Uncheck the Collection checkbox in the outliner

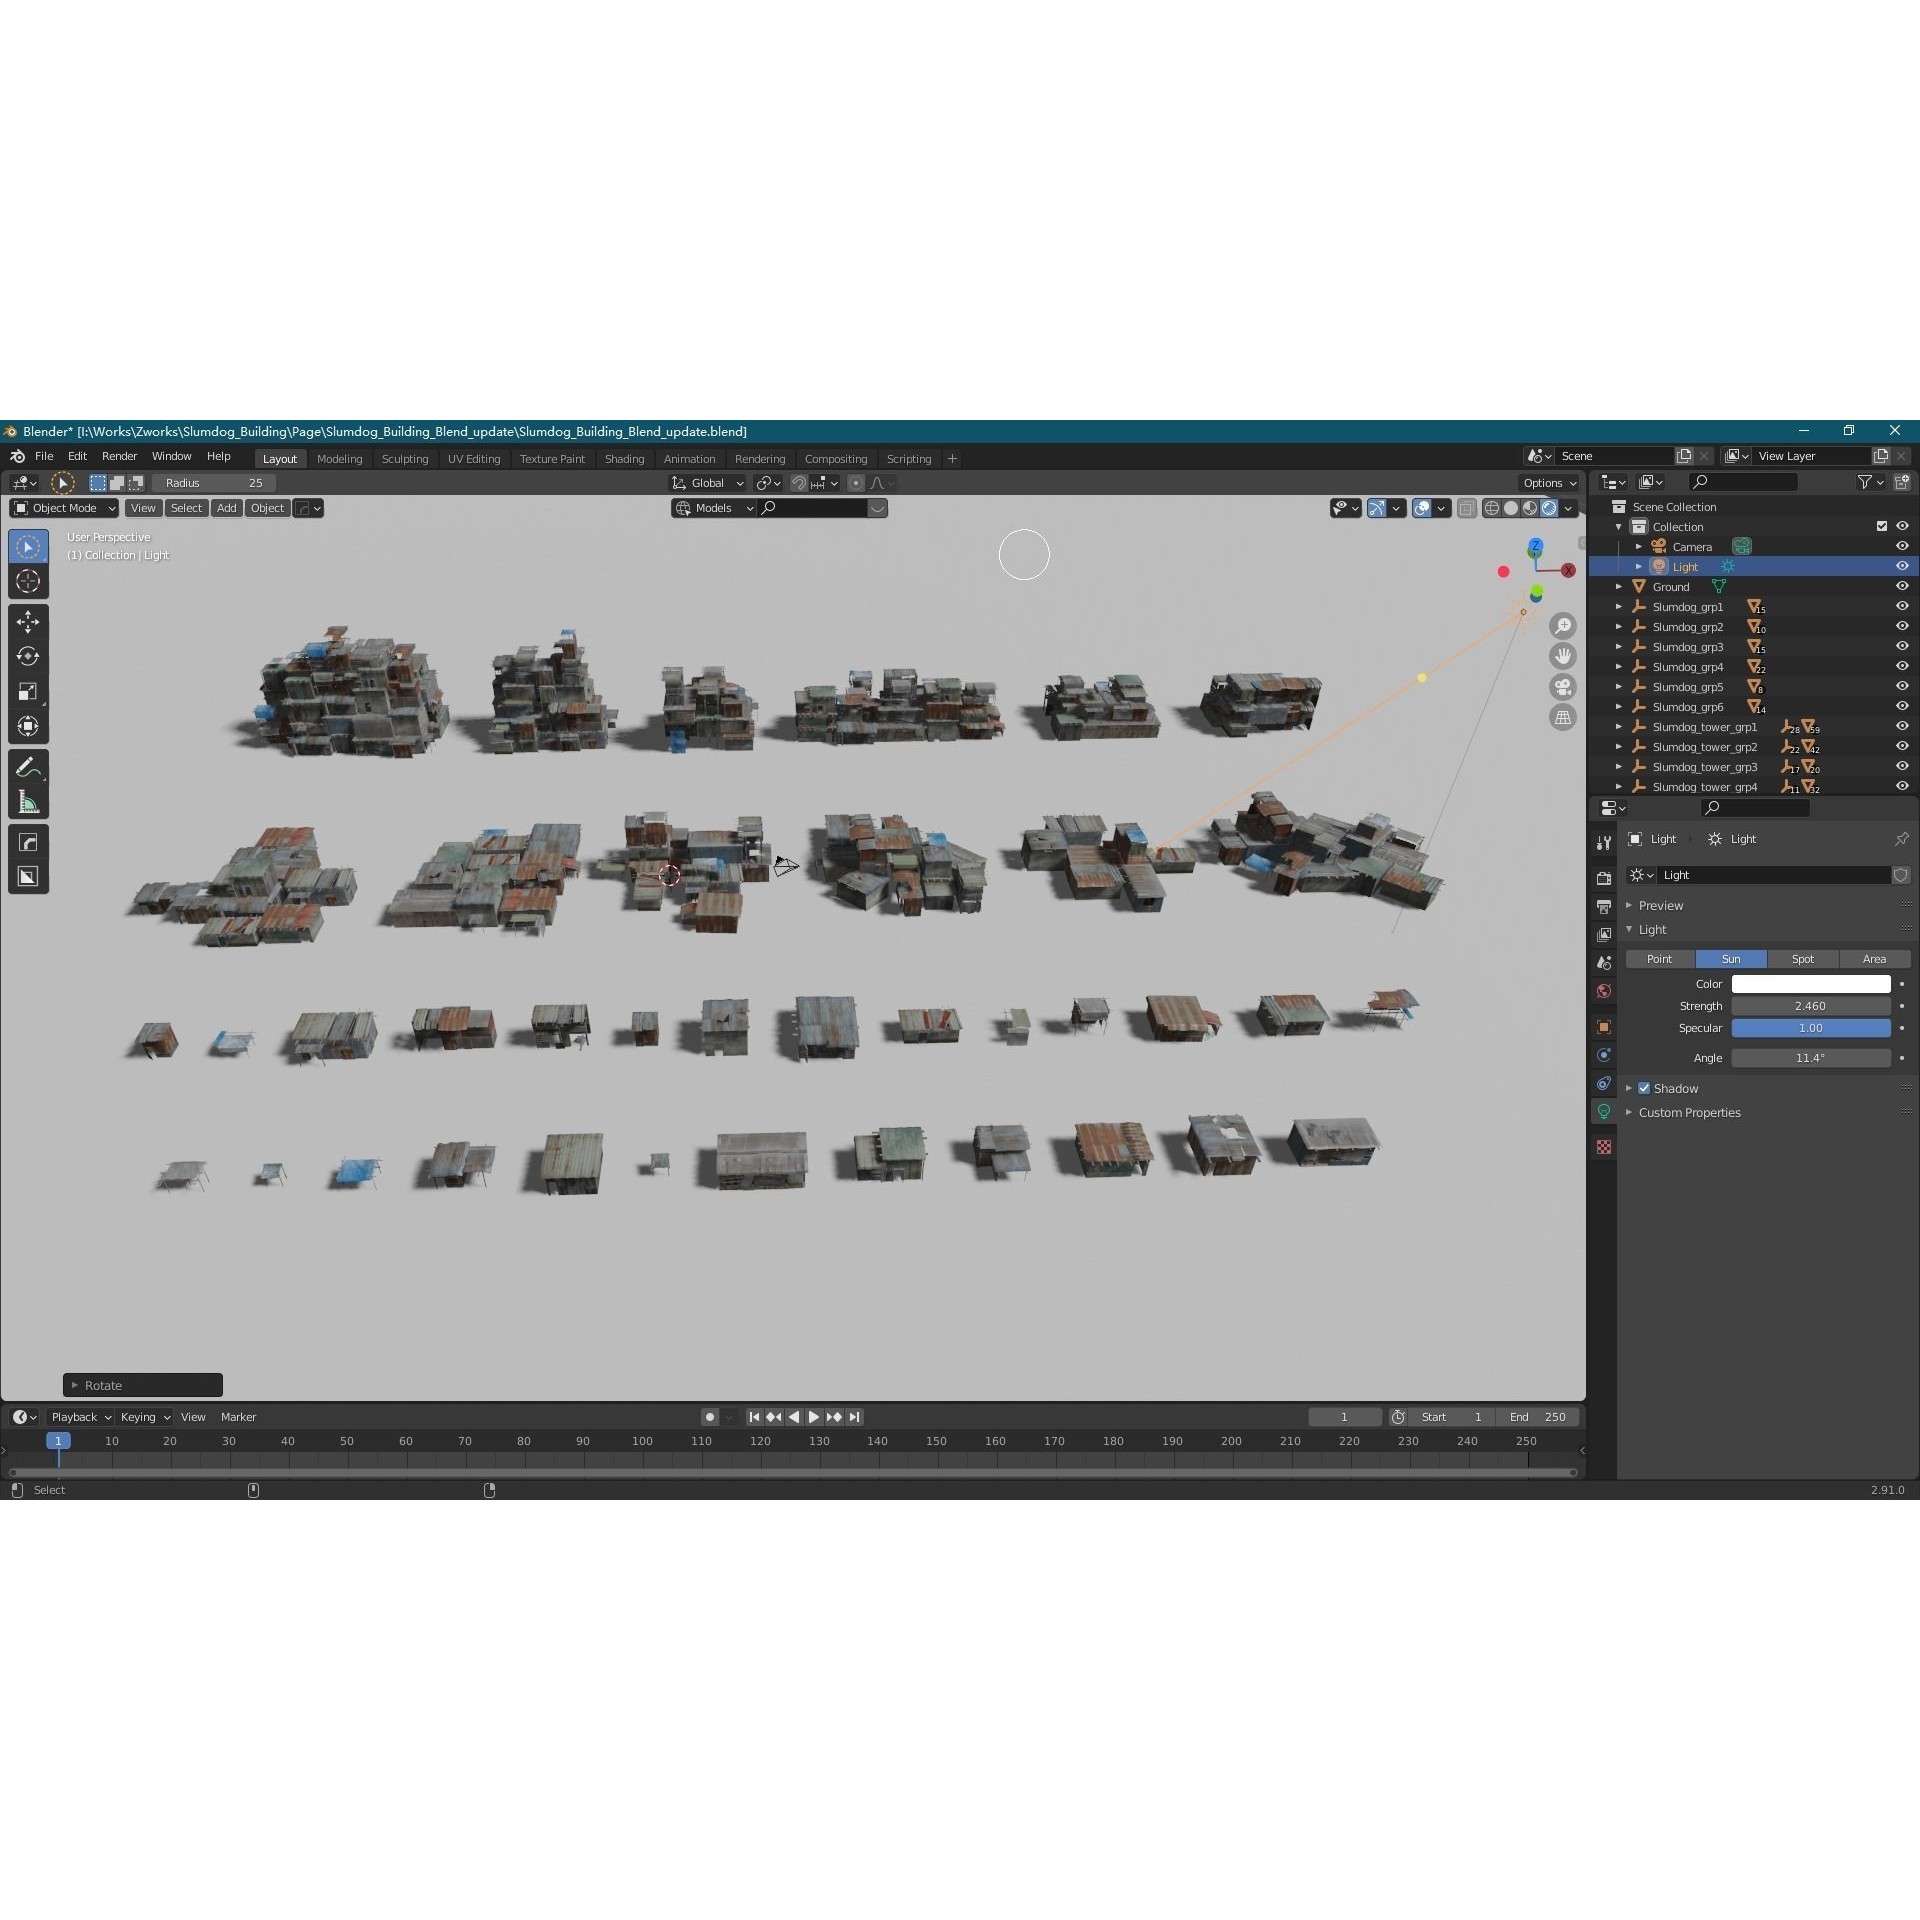(x=1881, y=526)
